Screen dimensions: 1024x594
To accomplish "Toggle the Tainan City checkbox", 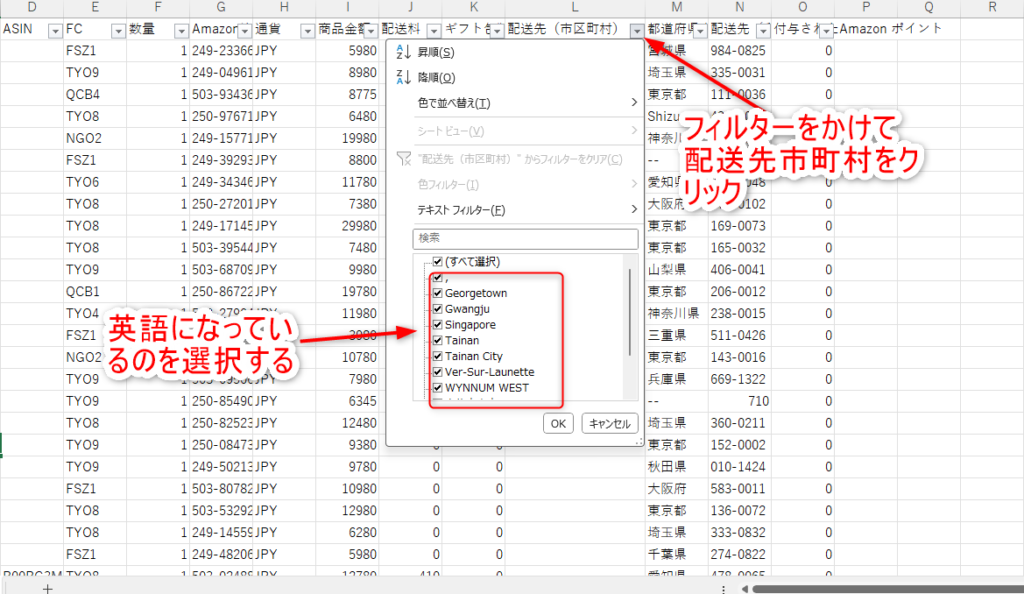I will pyautogui.click(x=438, y=356).
